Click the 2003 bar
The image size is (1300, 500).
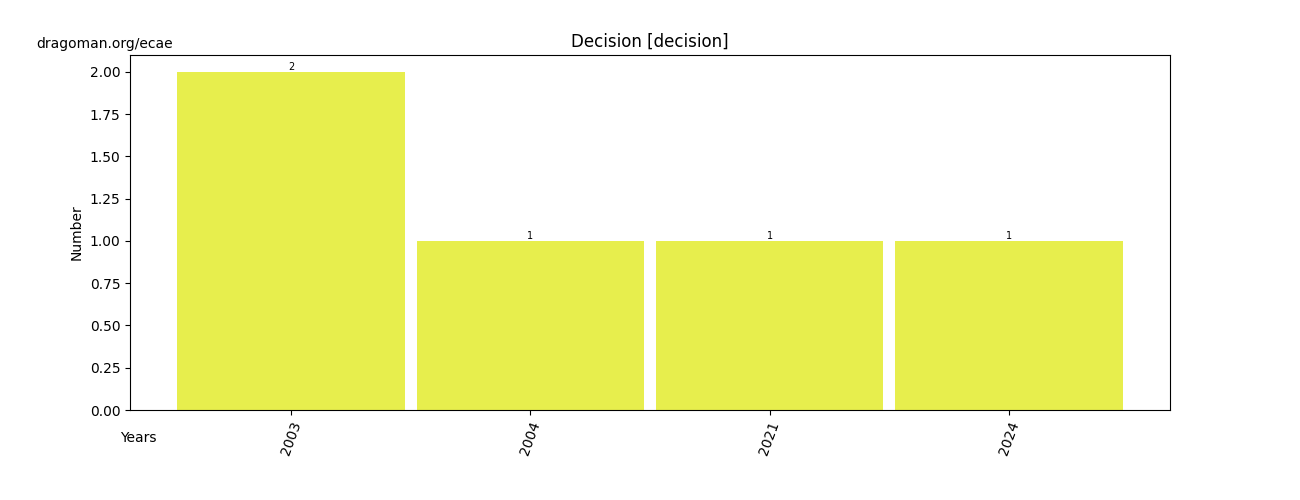tap(291, 241)
